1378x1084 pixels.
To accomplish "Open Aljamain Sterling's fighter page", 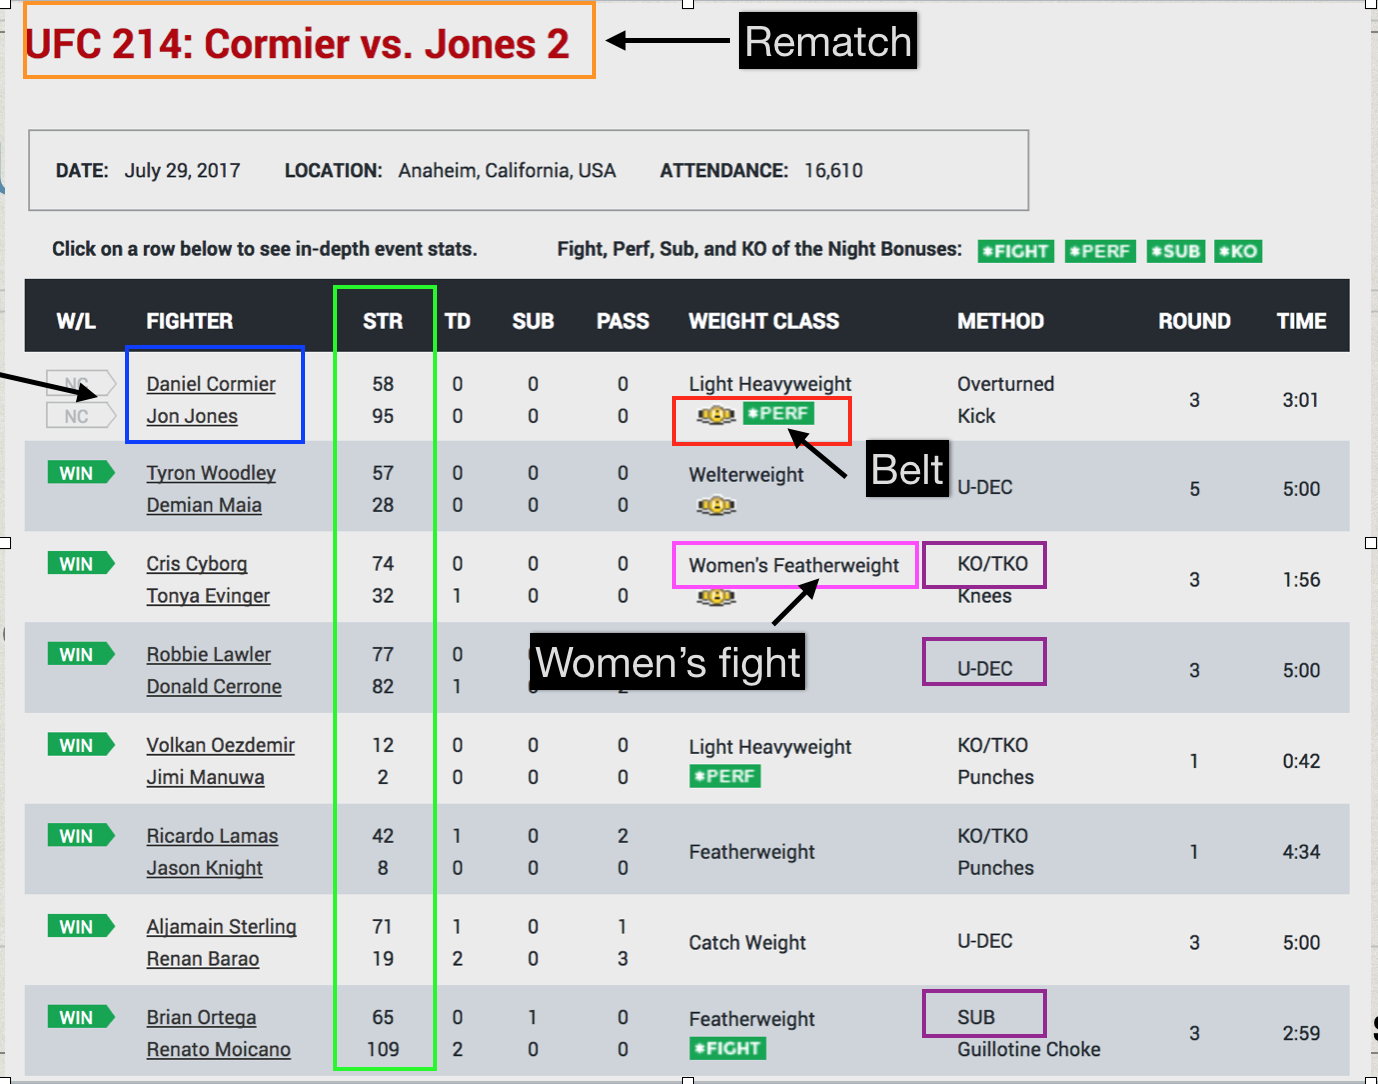I will tap(221, 926).
